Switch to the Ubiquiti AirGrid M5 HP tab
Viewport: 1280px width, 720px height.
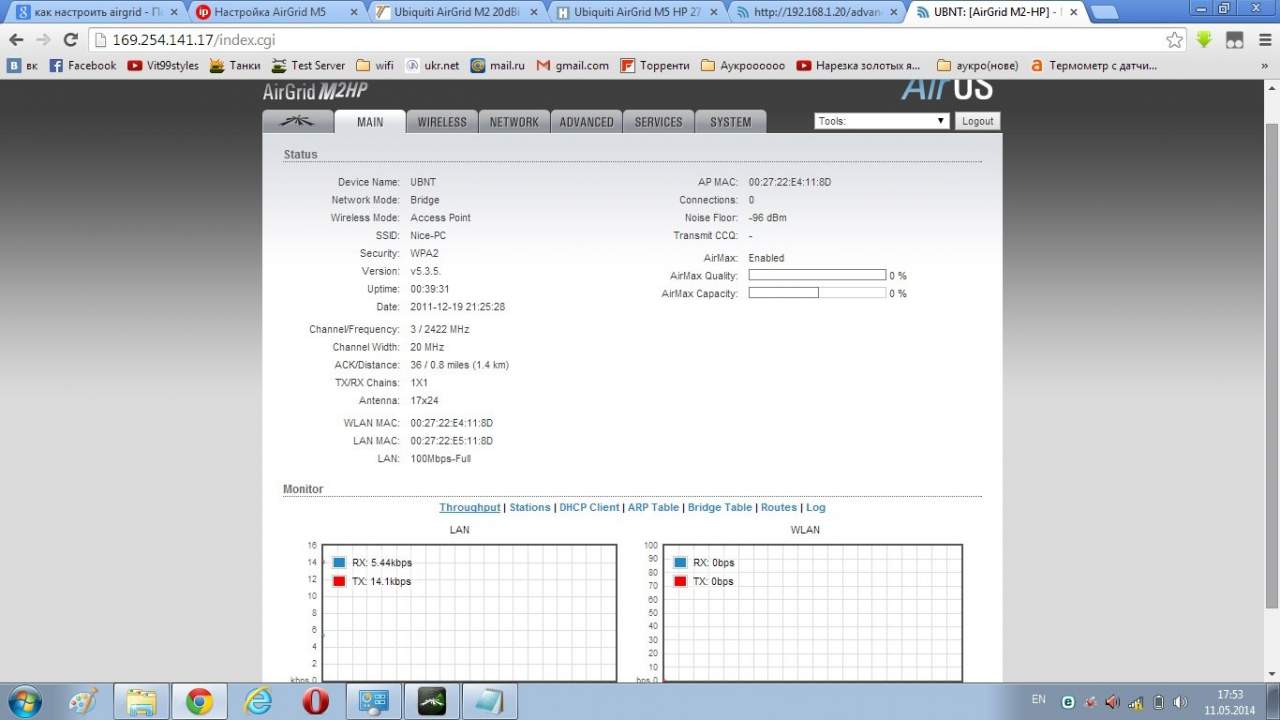636,12
